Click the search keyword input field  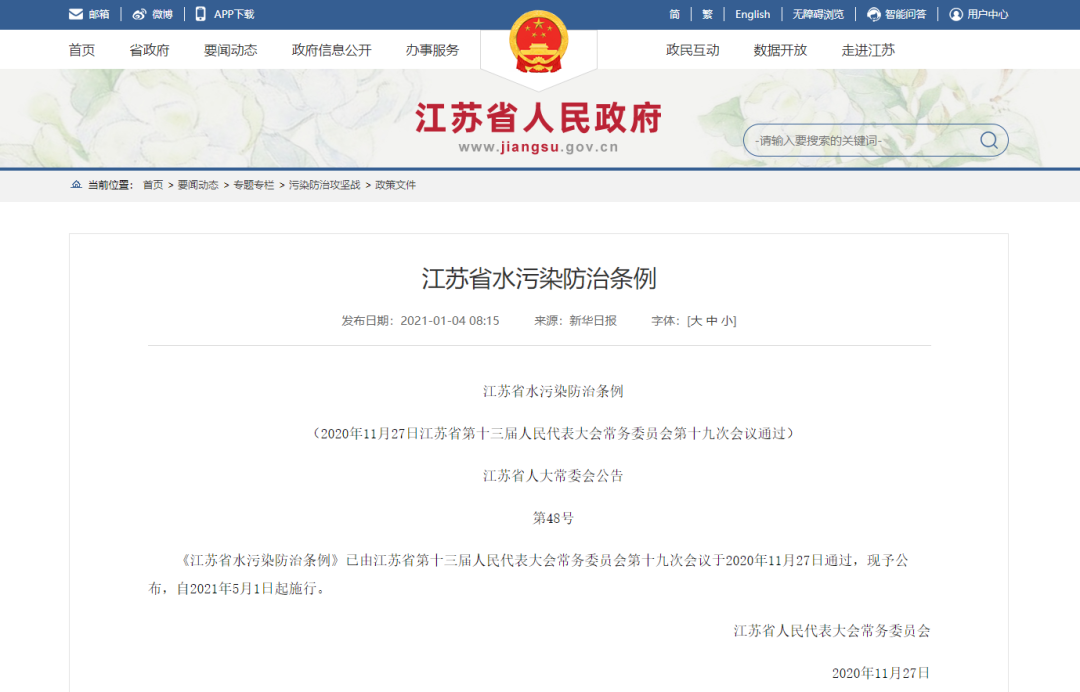[860, 141]
